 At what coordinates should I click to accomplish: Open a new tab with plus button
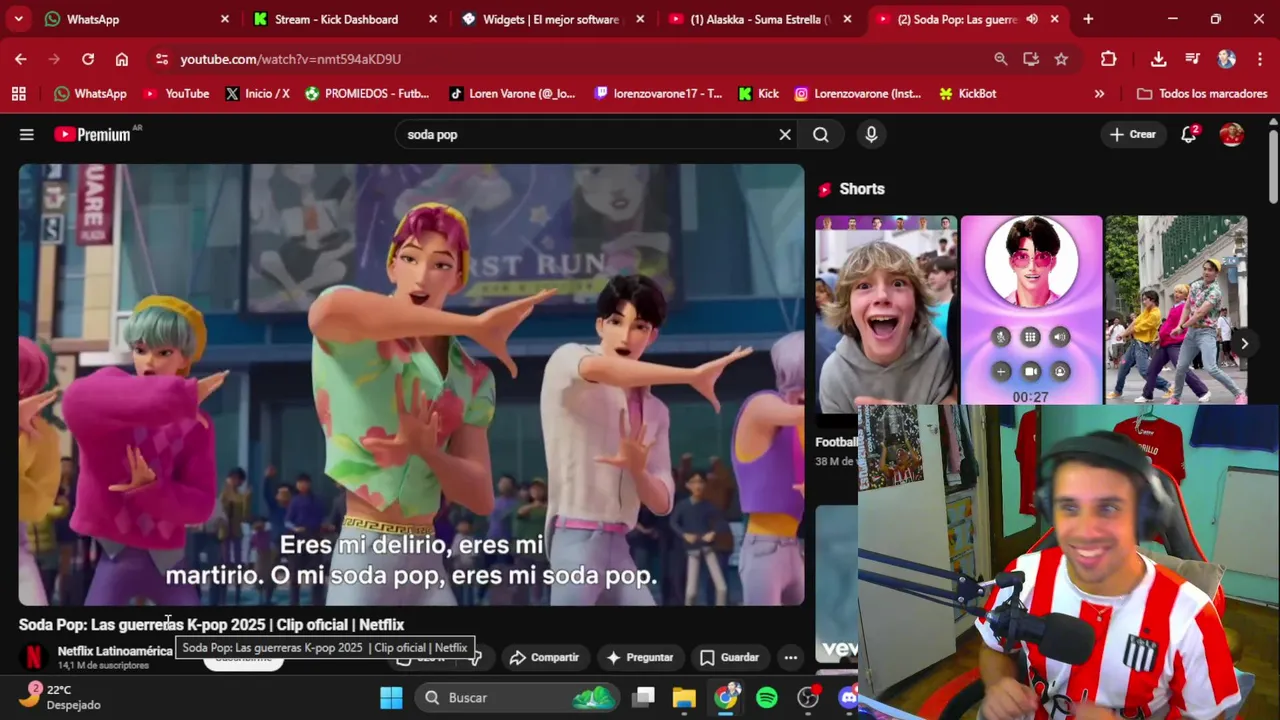pos(1088,19)
